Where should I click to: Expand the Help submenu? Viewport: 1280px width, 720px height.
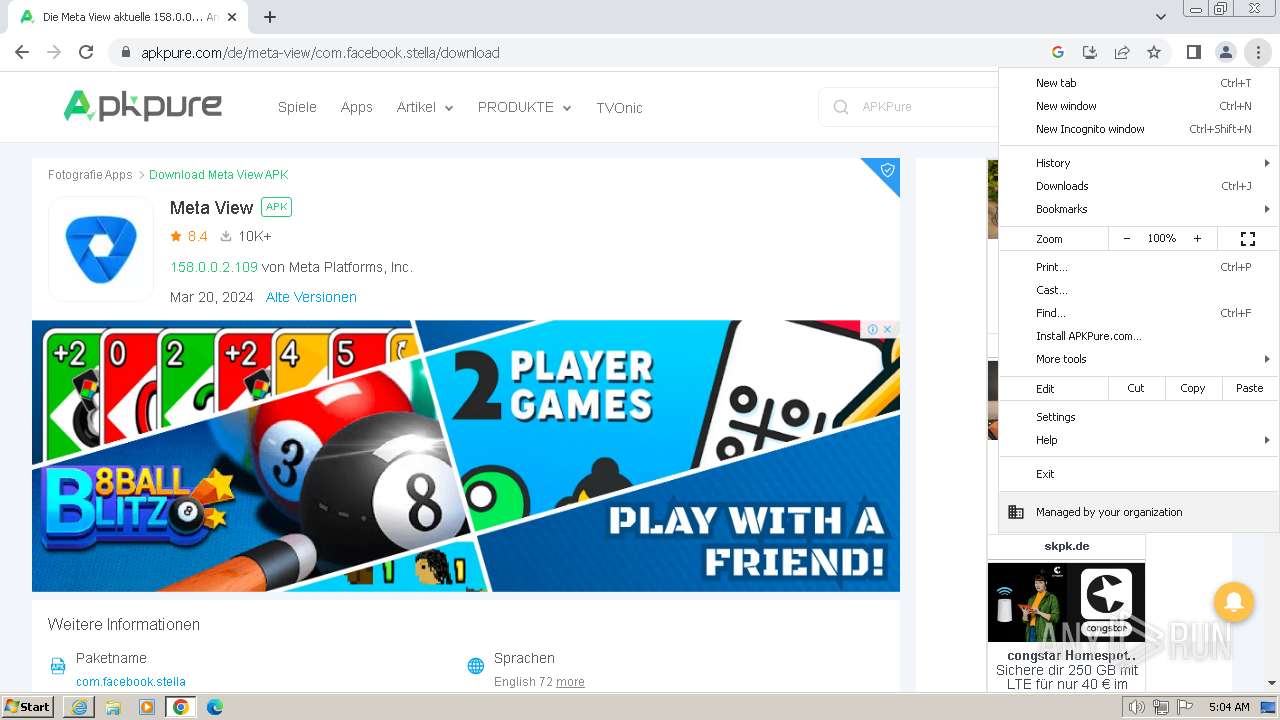(x=1139, y=440)
